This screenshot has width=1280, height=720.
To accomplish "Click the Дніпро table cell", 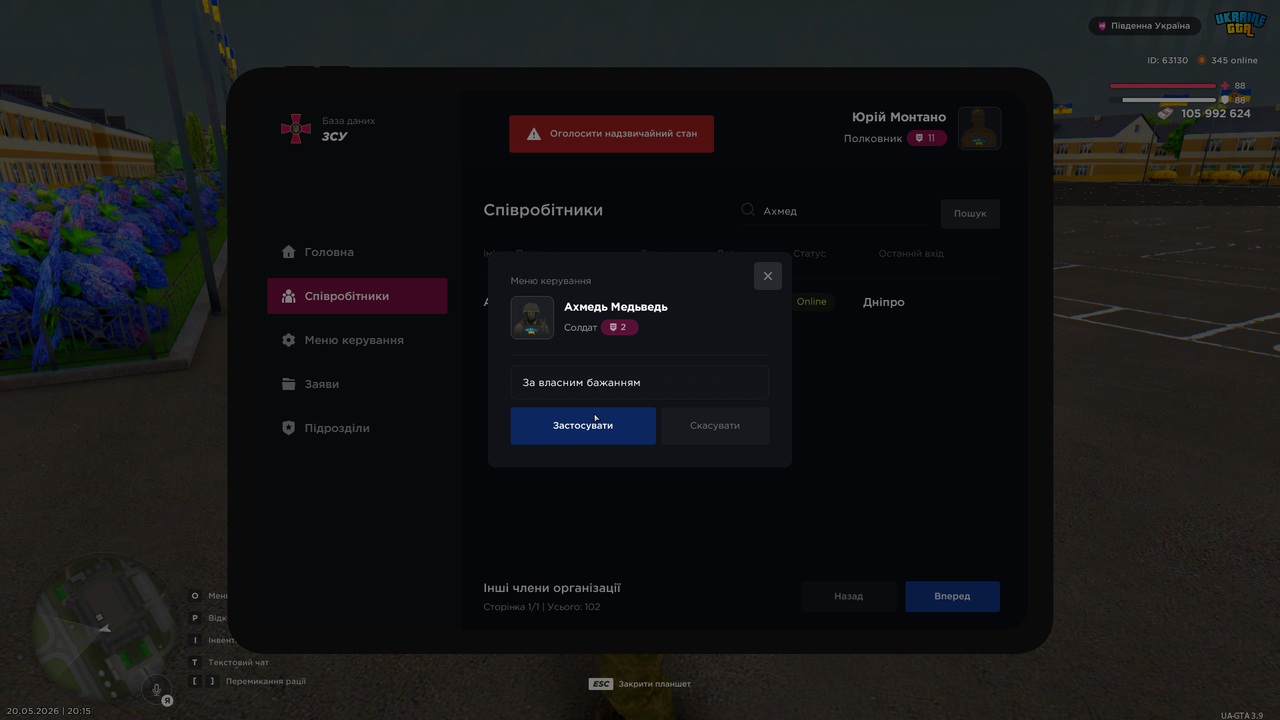I will (x=884, y=302).
